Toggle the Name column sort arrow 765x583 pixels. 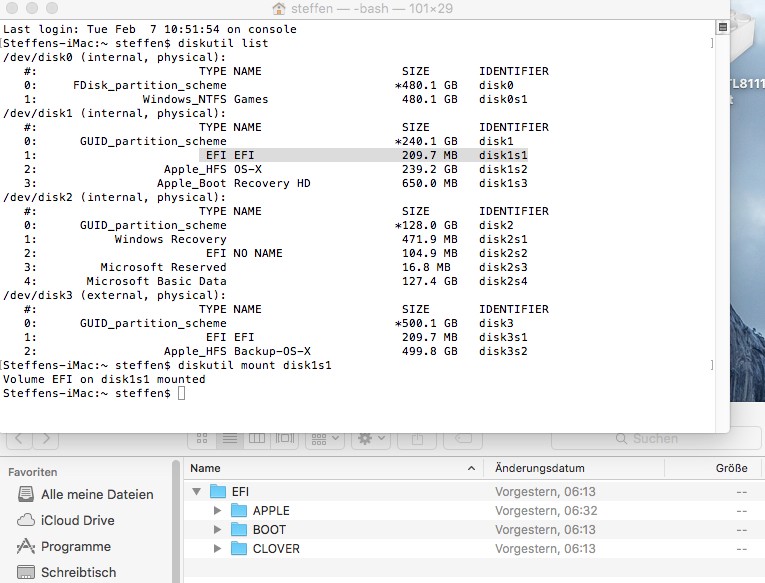(471, 468)
